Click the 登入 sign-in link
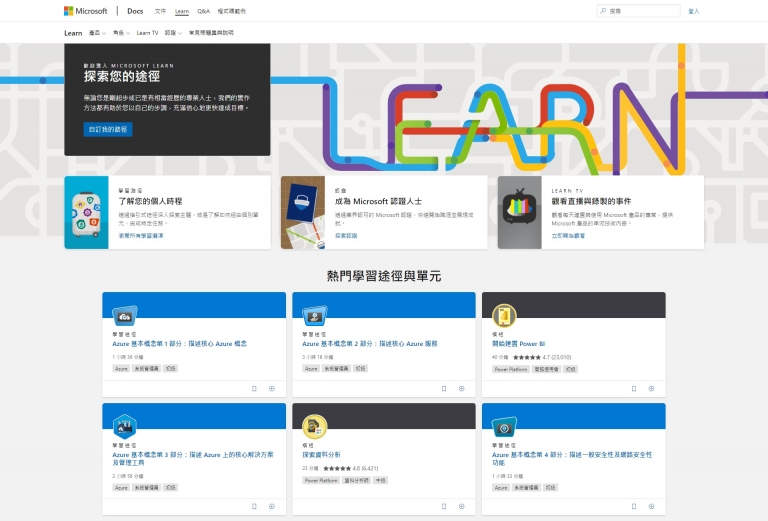Viewport: 768px width, 521px height. pyautogui.click(x=694, y=11)
